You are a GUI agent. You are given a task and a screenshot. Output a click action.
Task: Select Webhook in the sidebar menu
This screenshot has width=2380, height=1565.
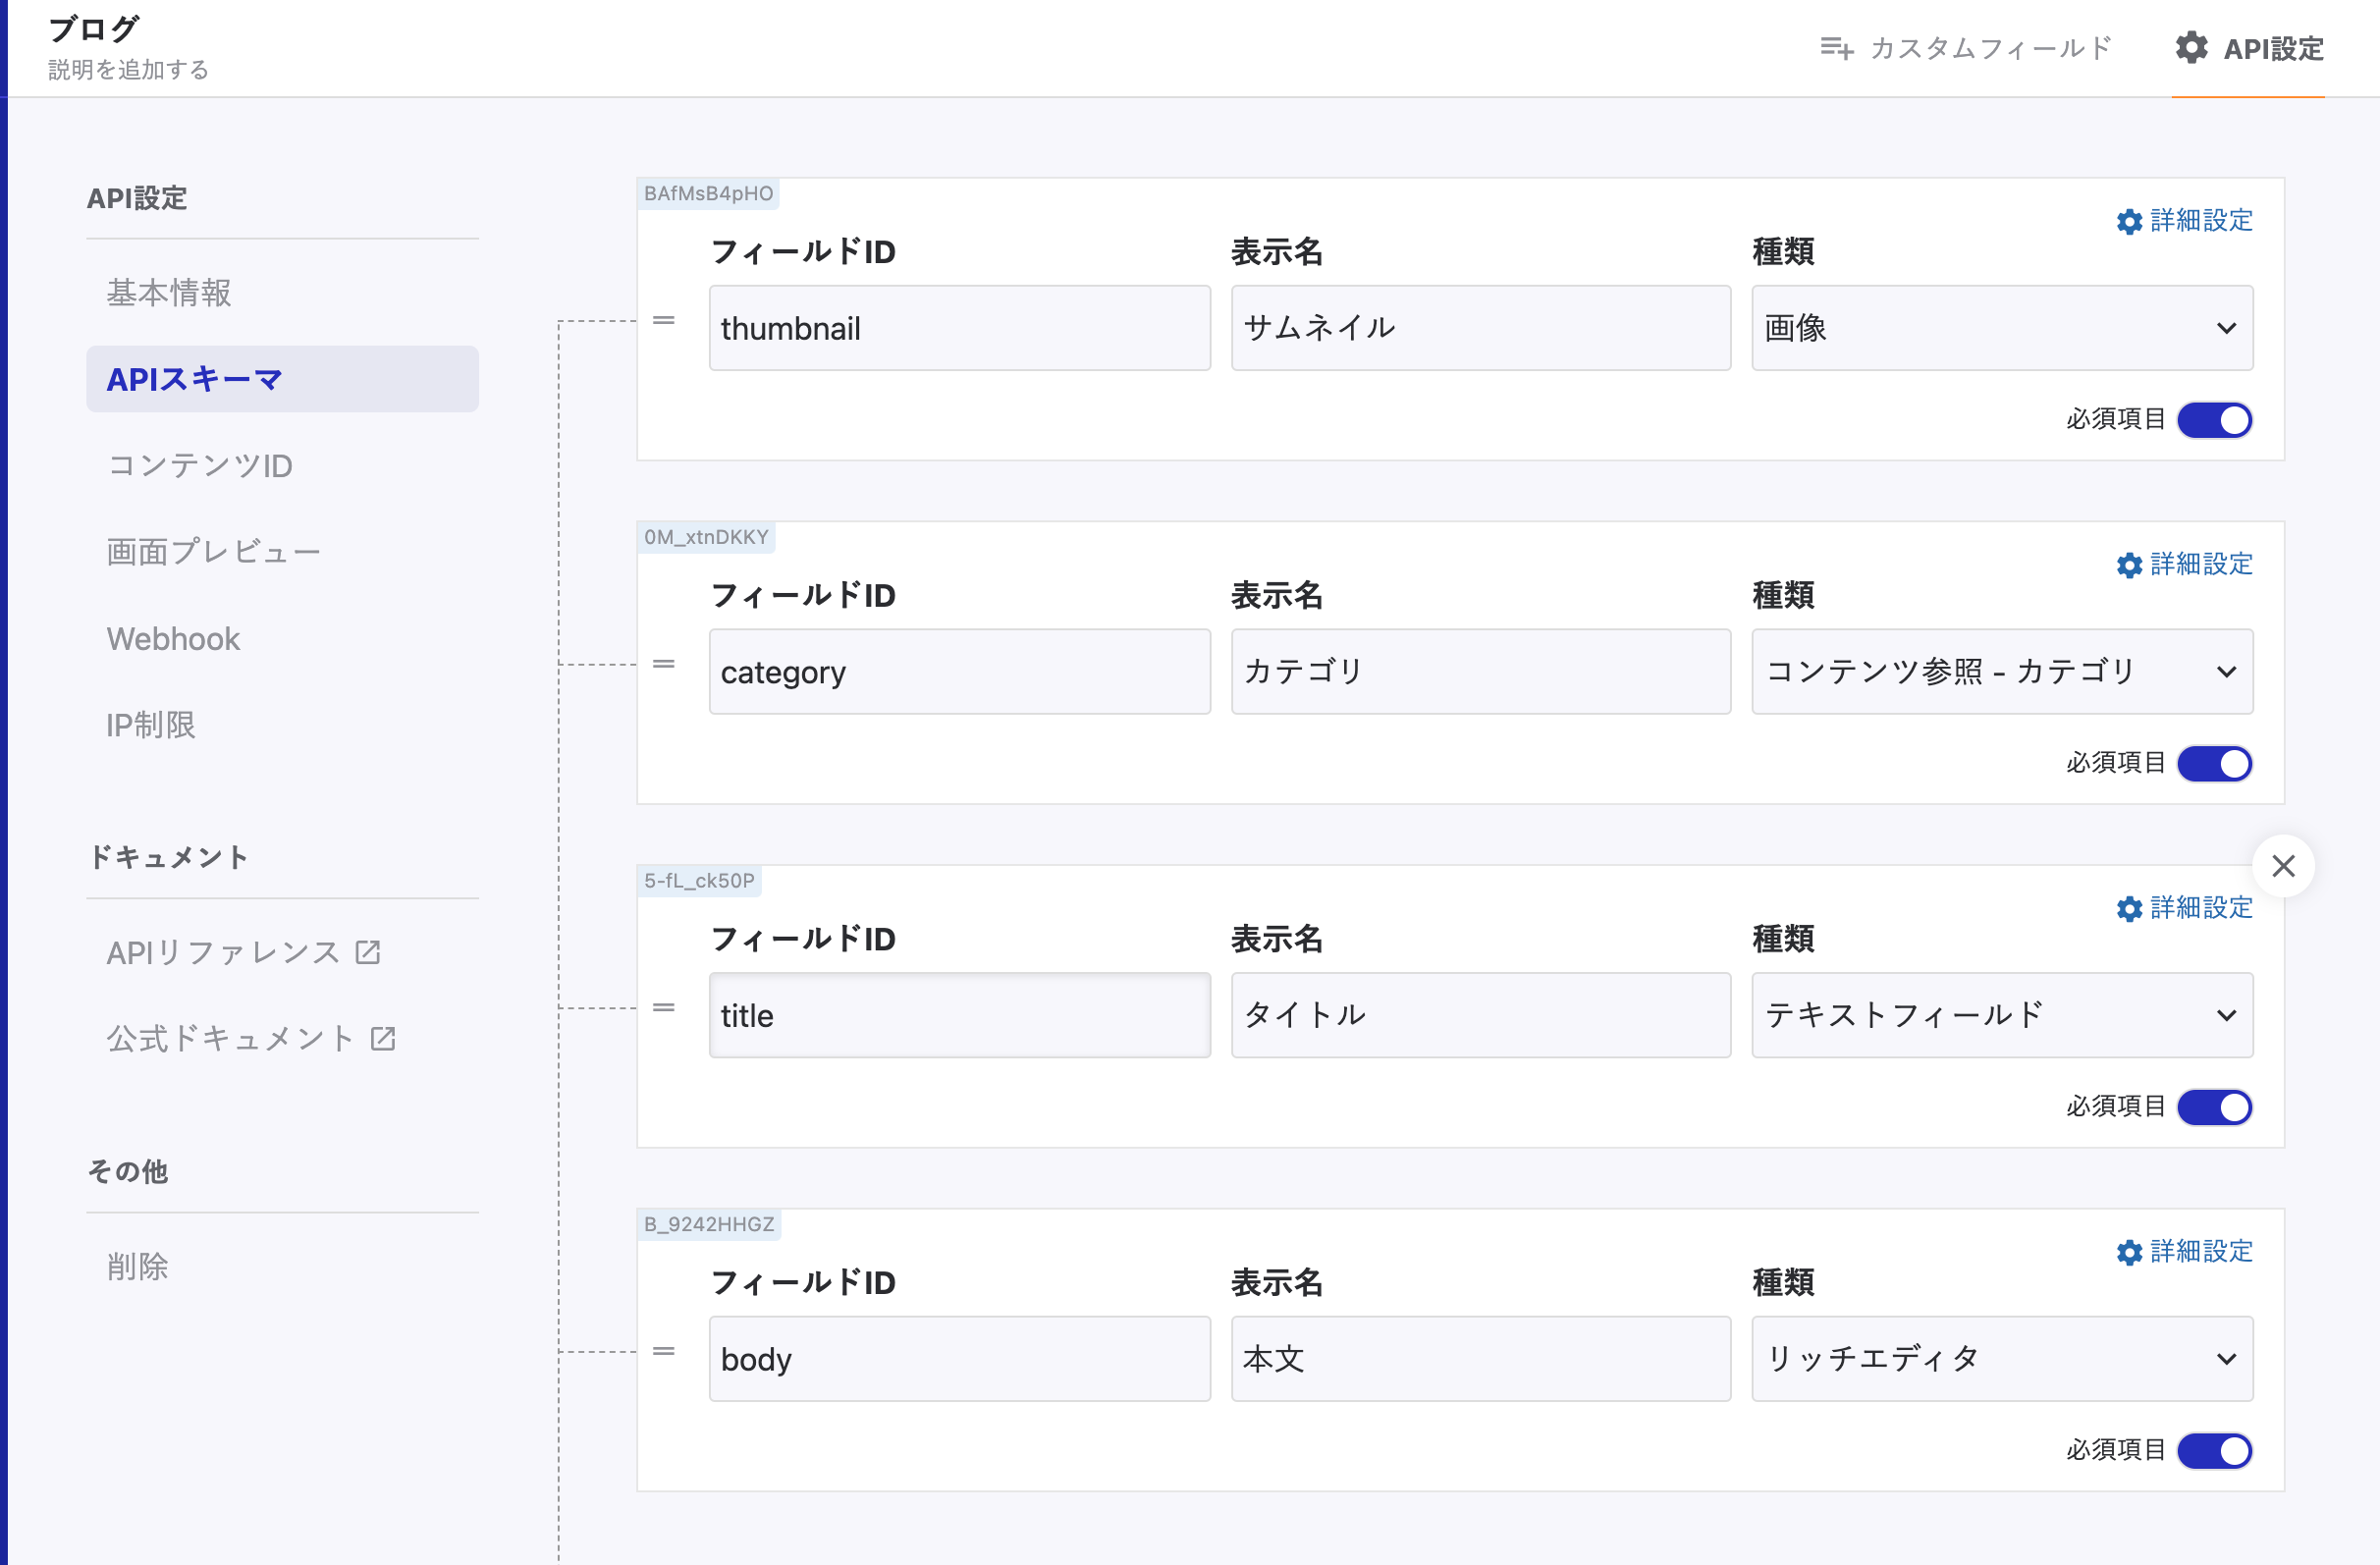tap(173, 639)
